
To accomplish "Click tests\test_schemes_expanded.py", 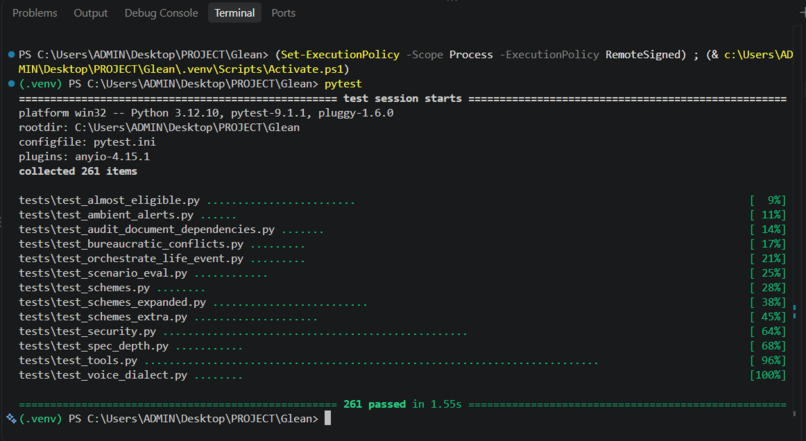I will pyautogui.click(x=112, y=302).
